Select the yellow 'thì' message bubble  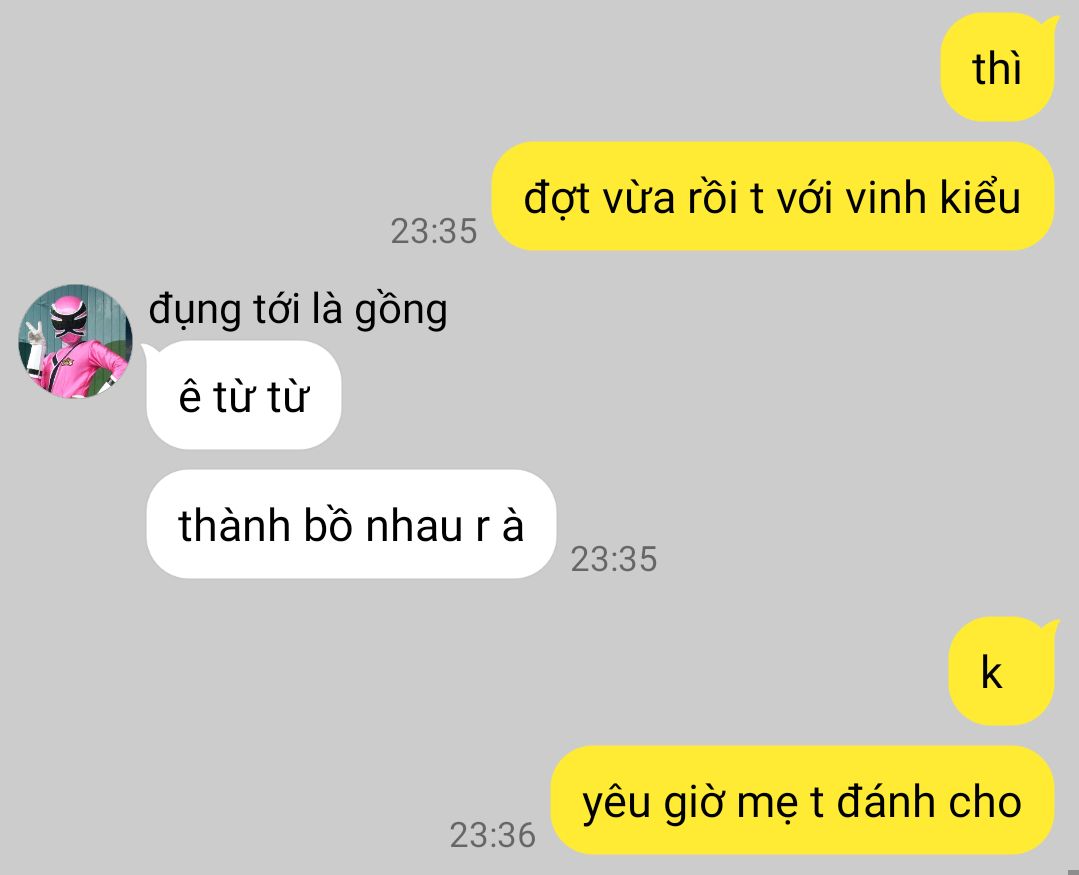[998, 67]
